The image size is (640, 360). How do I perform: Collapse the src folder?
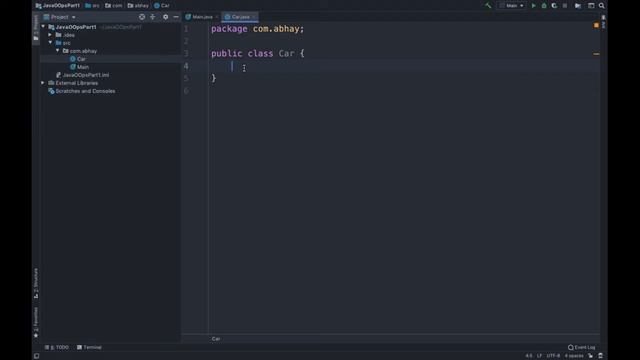tap(50, 43)
